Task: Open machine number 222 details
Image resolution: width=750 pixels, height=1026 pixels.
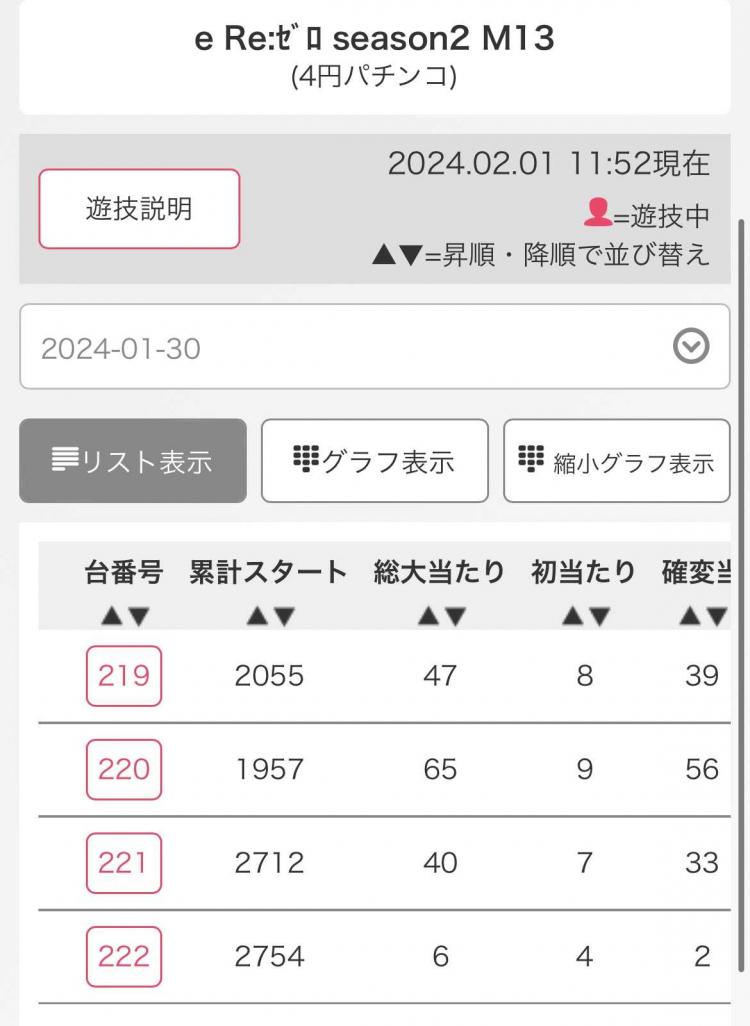Action: tap(124, 957)
